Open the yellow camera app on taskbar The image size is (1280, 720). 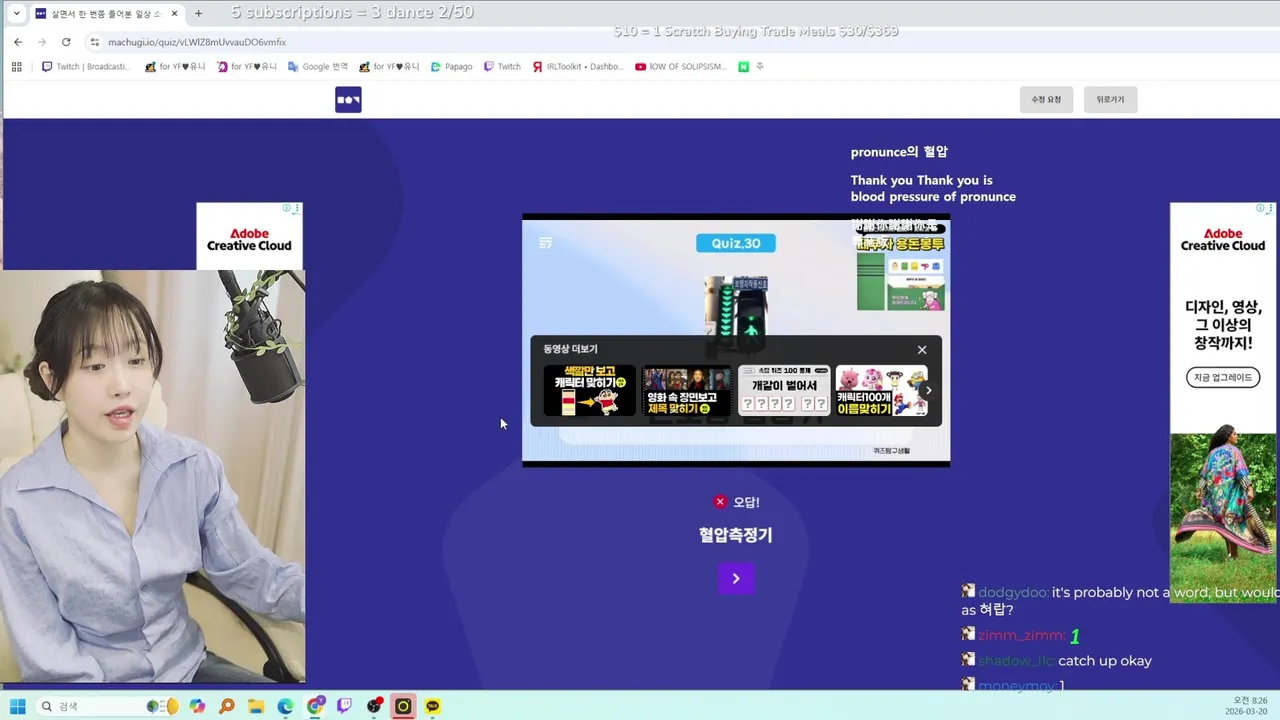click(x=403, y=706)
